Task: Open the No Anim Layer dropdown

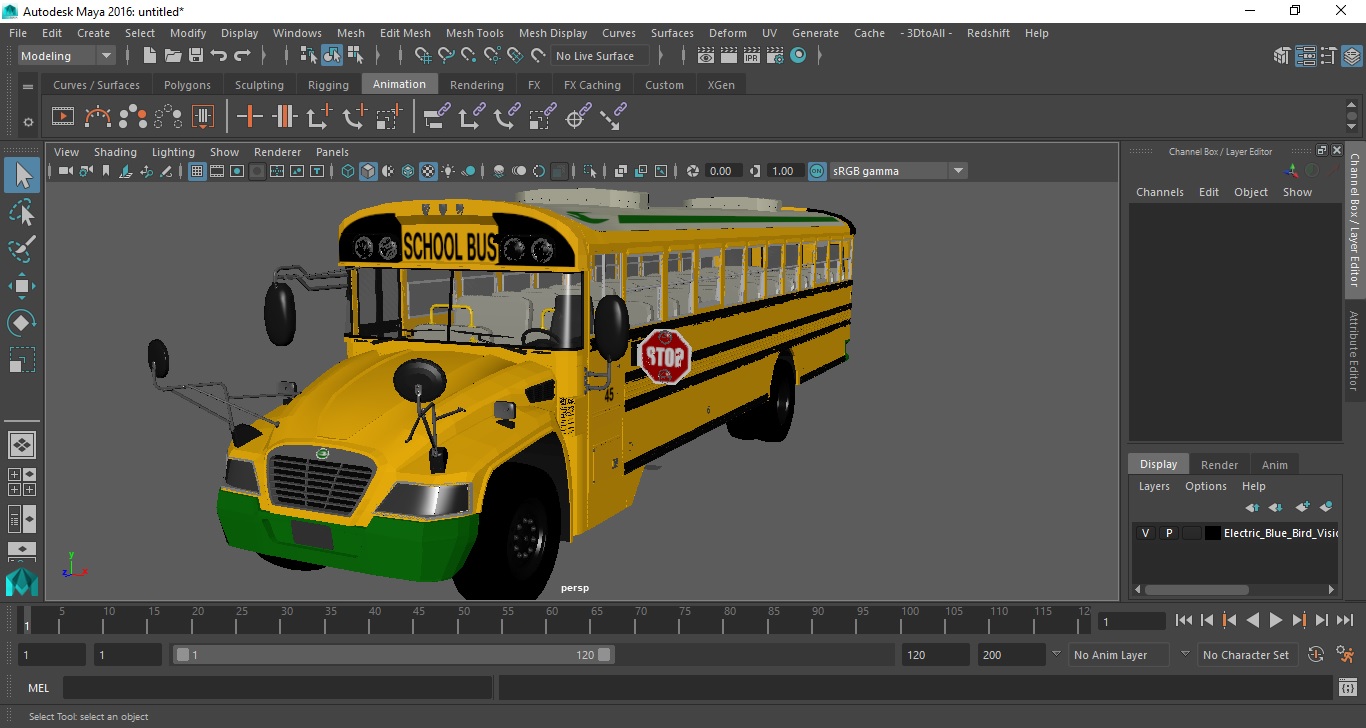Action: [x=1118, y=655]
